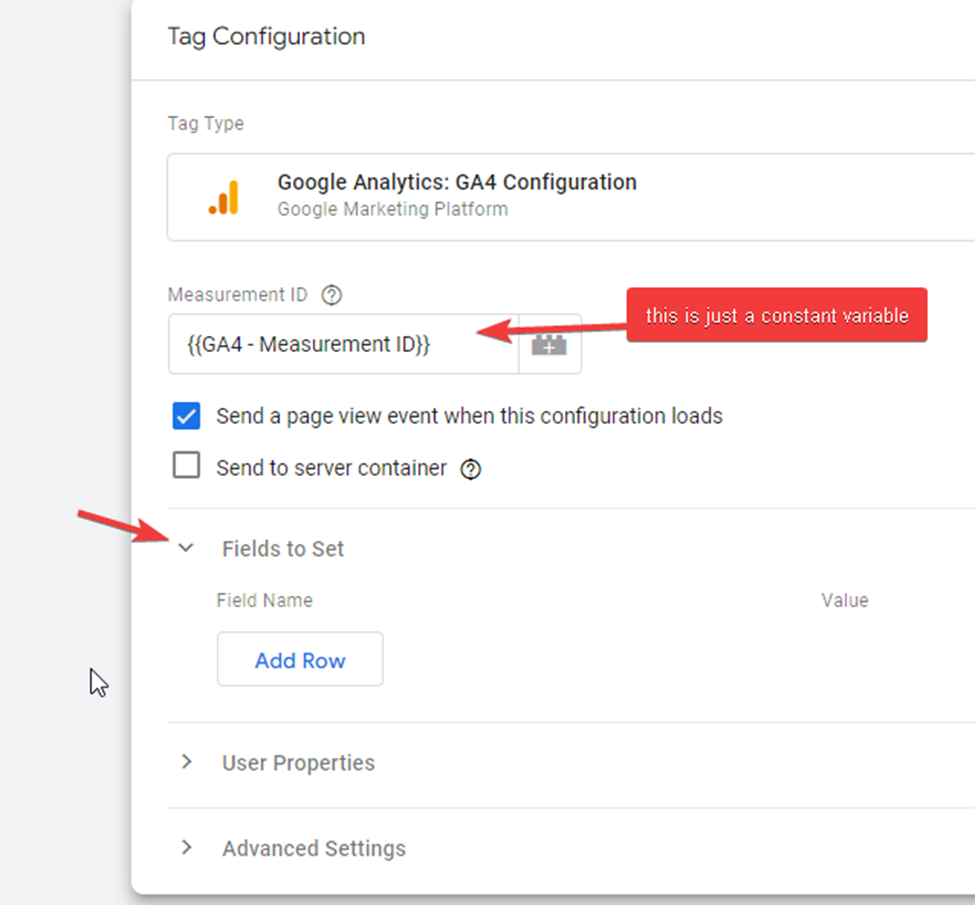Click into the Measurement ID input field
Viewport: 975px width, 905px height.
point(342,345)
